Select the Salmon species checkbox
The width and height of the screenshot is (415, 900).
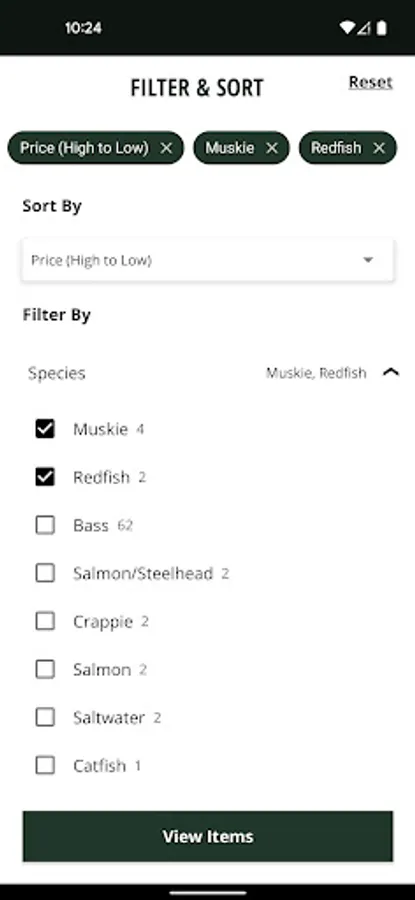point(45,669)
